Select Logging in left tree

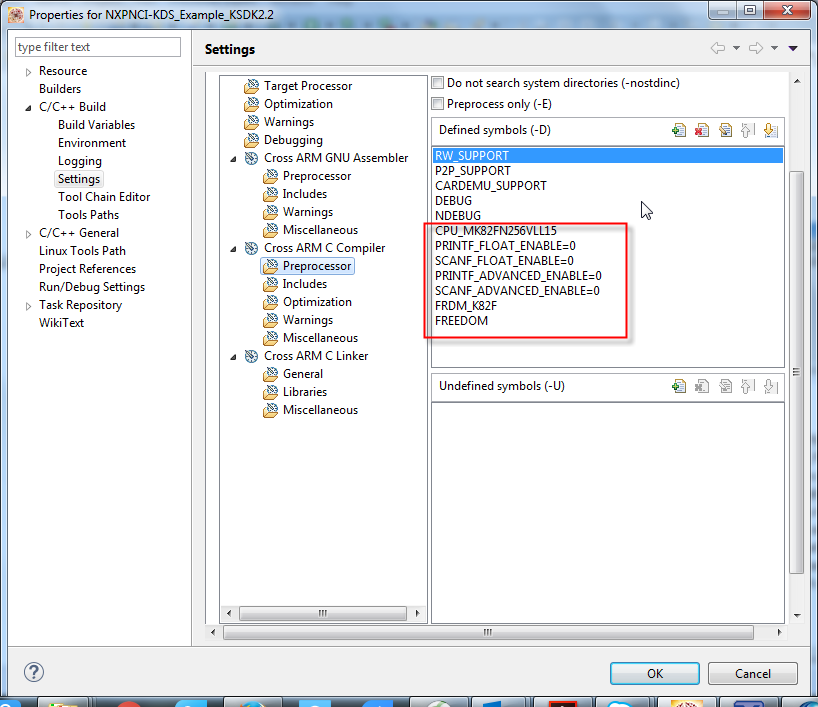79,161
